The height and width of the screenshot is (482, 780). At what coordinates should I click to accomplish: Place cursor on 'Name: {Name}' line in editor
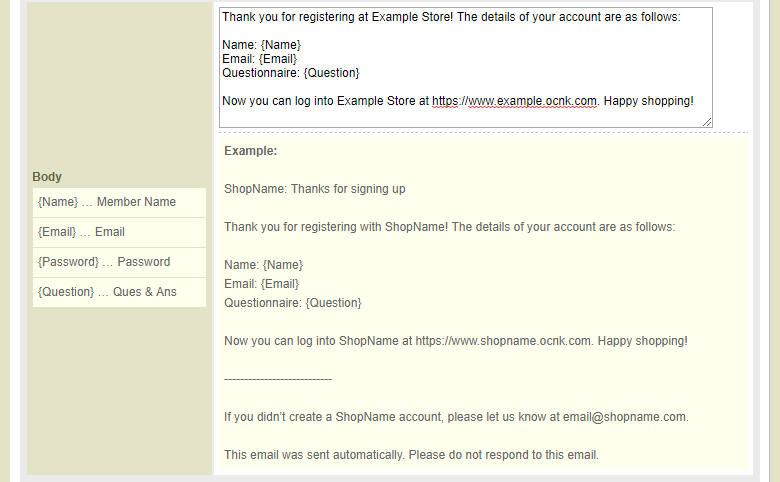click(x=261, y=45)
